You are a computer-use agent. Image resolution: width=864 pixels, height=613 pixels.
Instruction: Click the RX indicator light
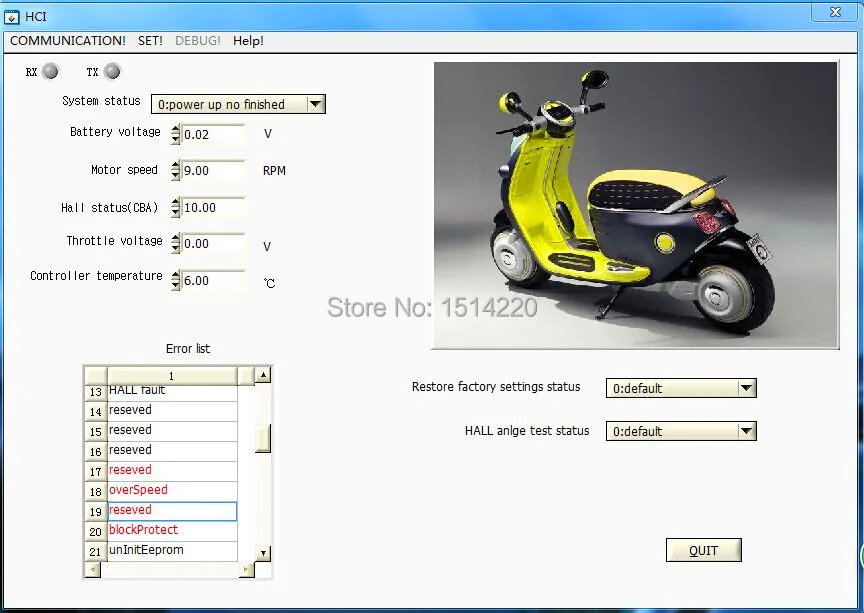click(50, 72)
